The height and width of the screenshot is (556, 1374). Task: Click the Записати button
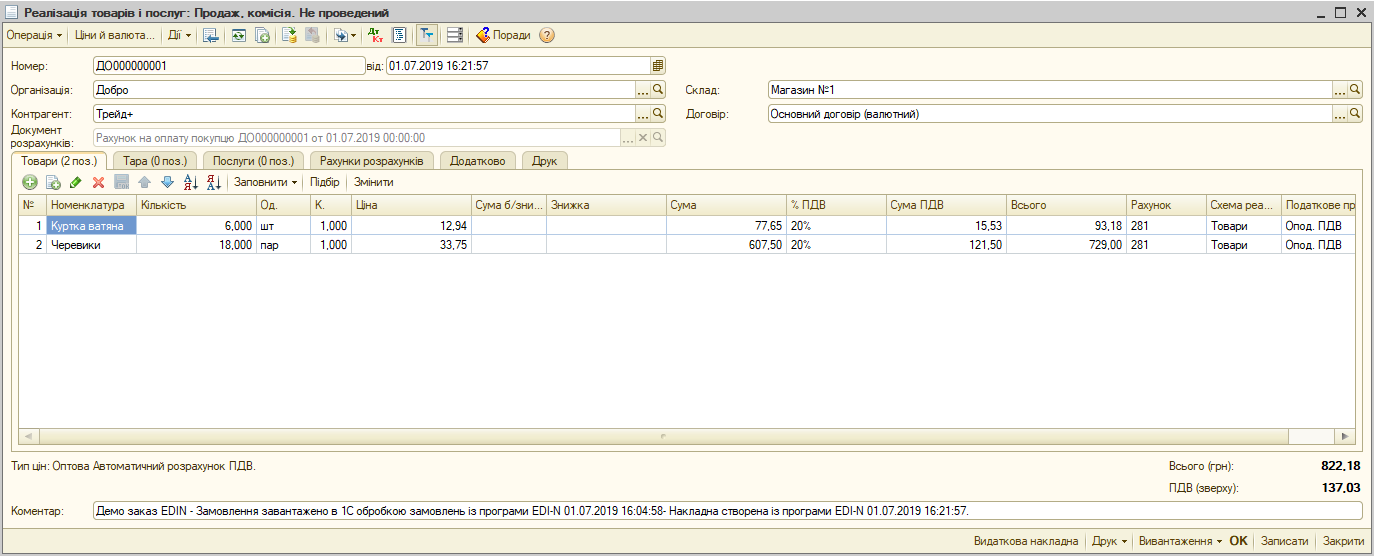click(1284, 541)
